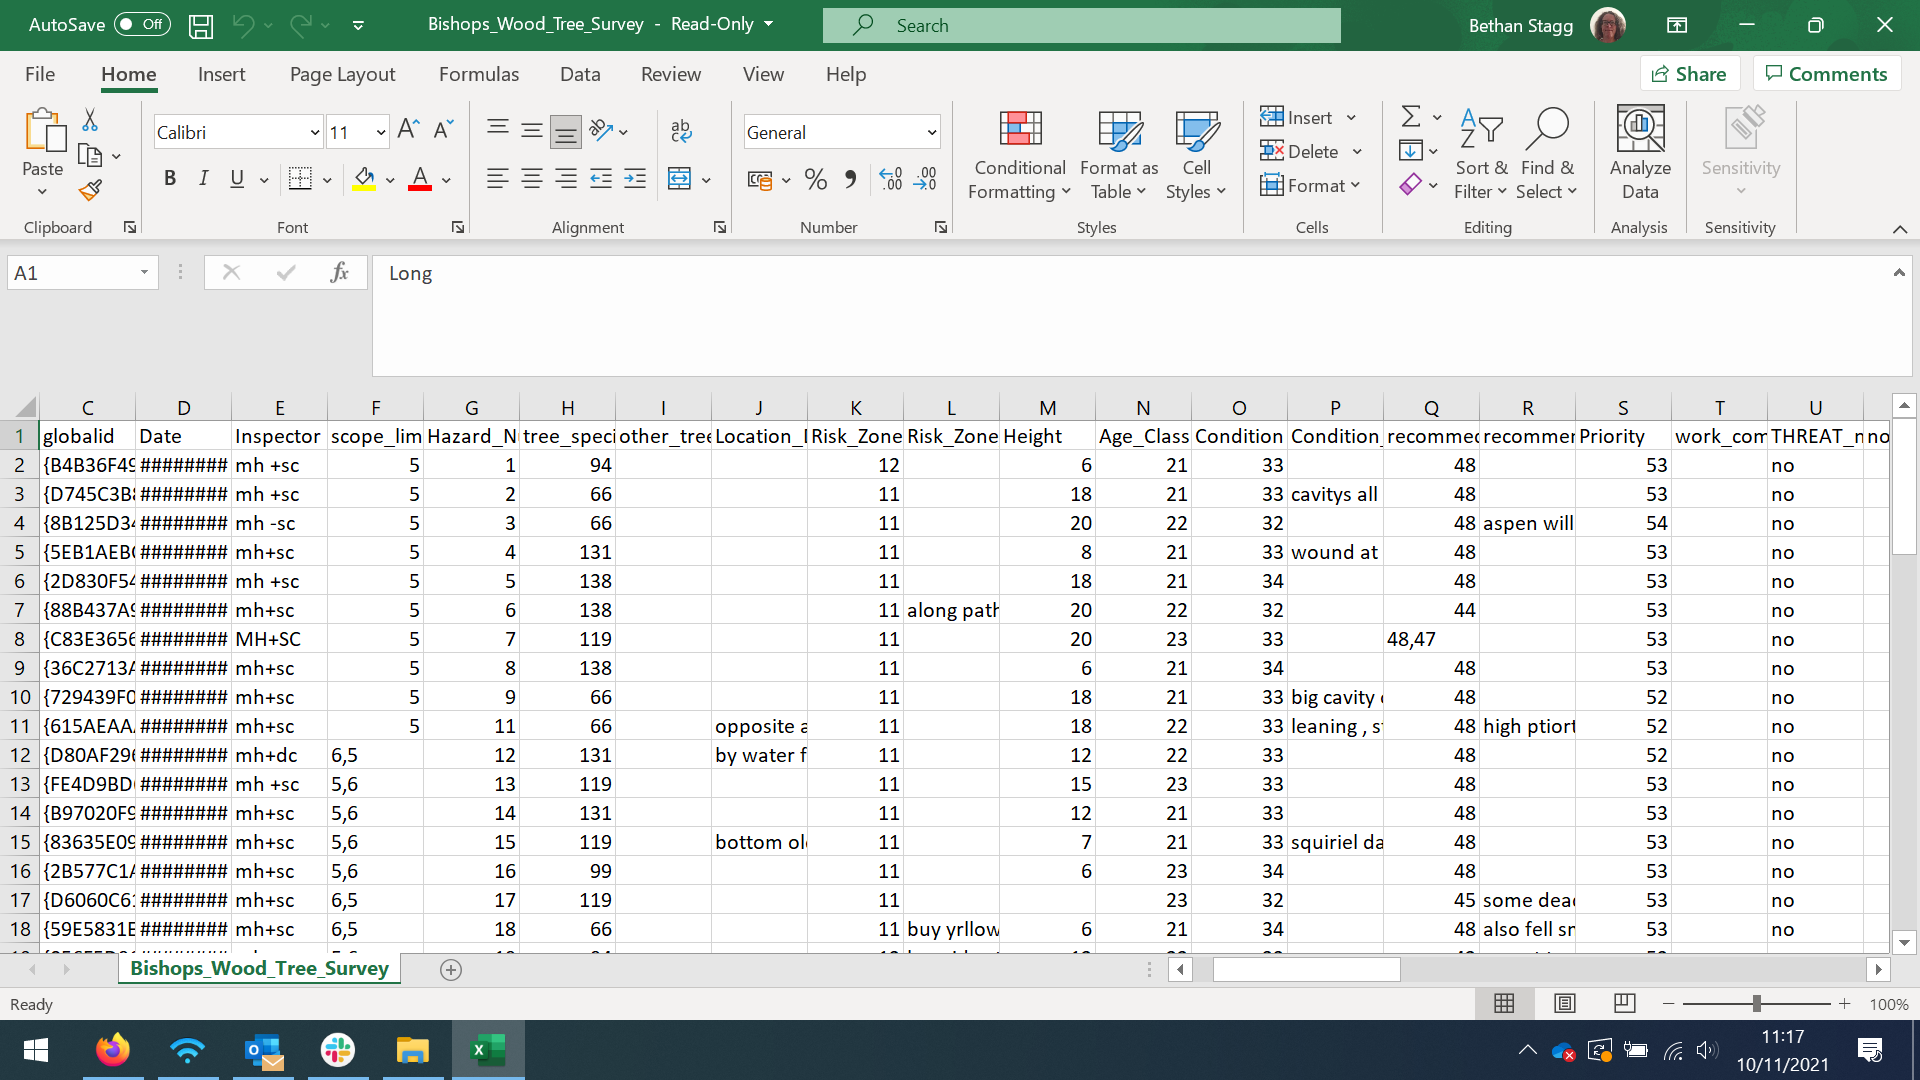Select the Bishops_Wood_Tree_Survey sheet tab

tap(259, 968)
